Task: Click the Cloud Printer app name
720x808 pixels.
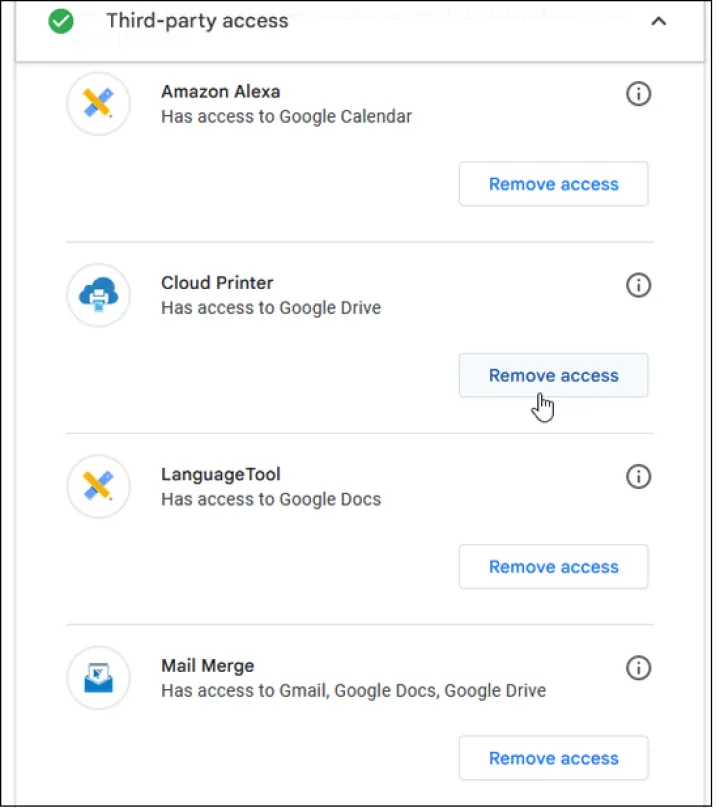Action: click(217, 283)
